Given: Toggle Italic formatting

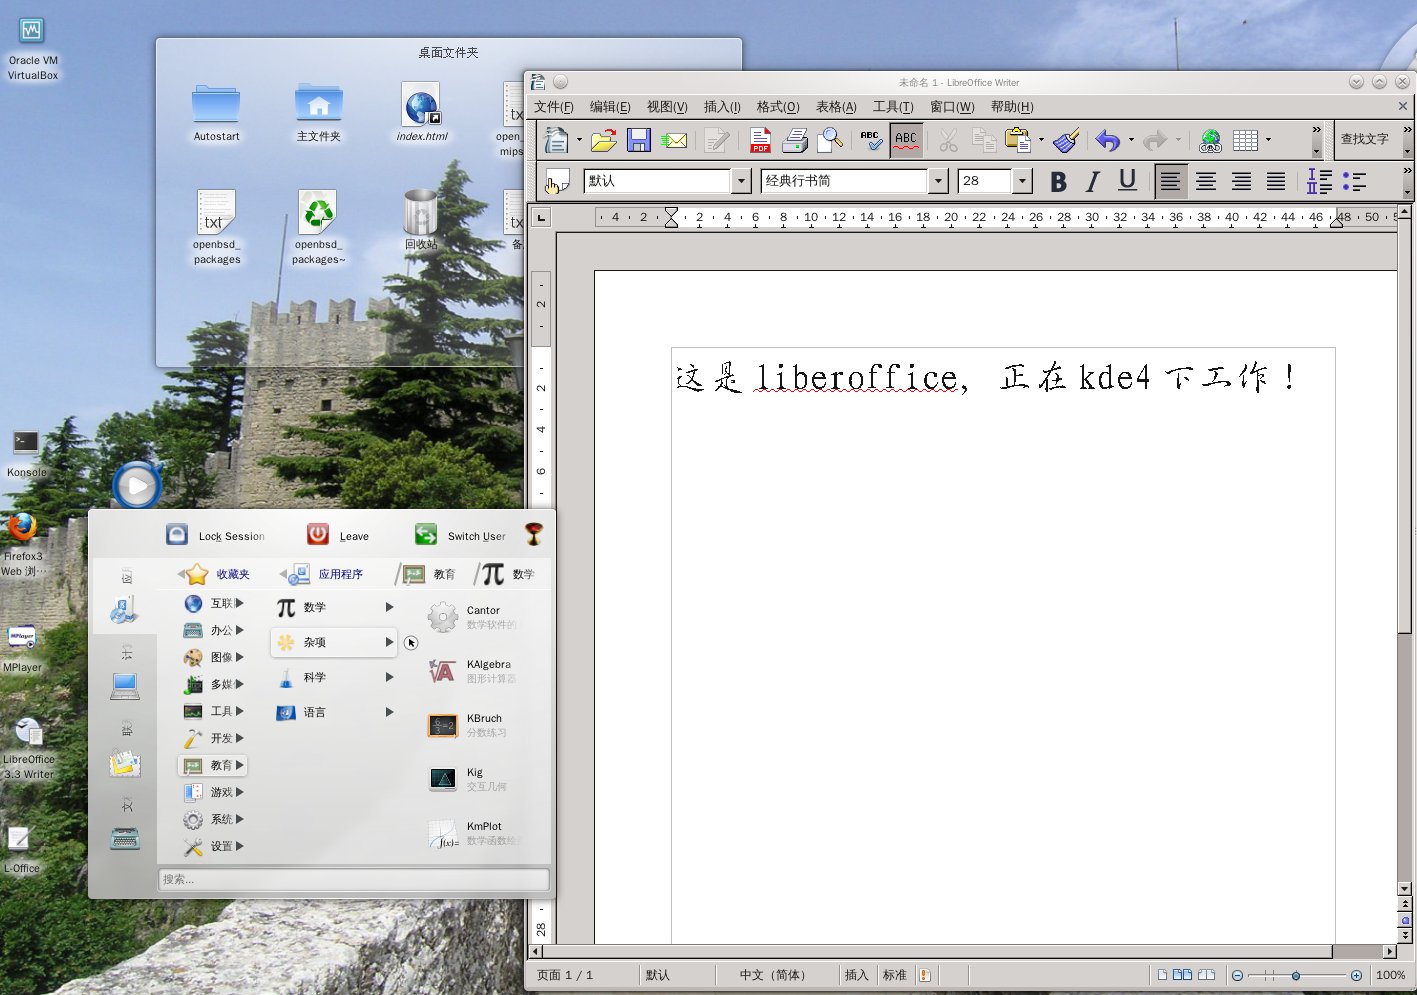Looking at the screenshot, I should [1093, 181].
